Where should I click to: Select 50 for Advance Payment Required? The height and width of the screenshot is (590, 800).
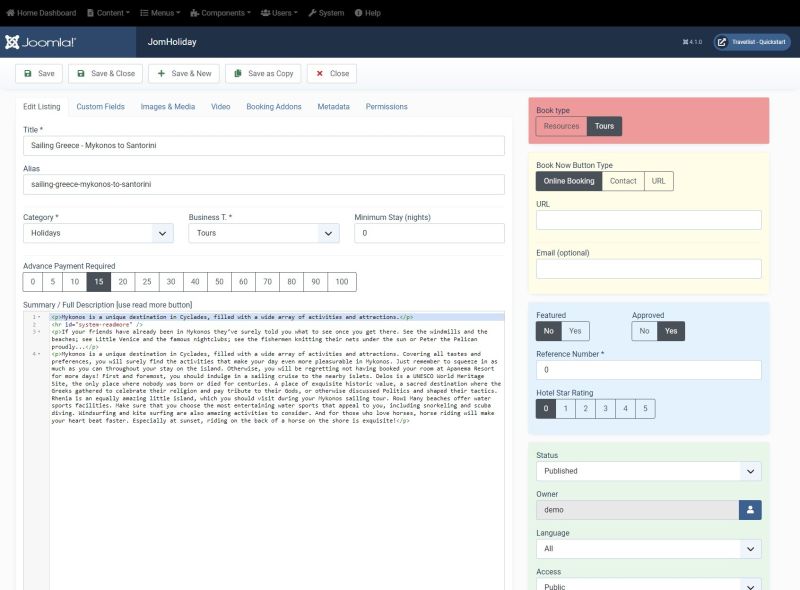point(219,282)
